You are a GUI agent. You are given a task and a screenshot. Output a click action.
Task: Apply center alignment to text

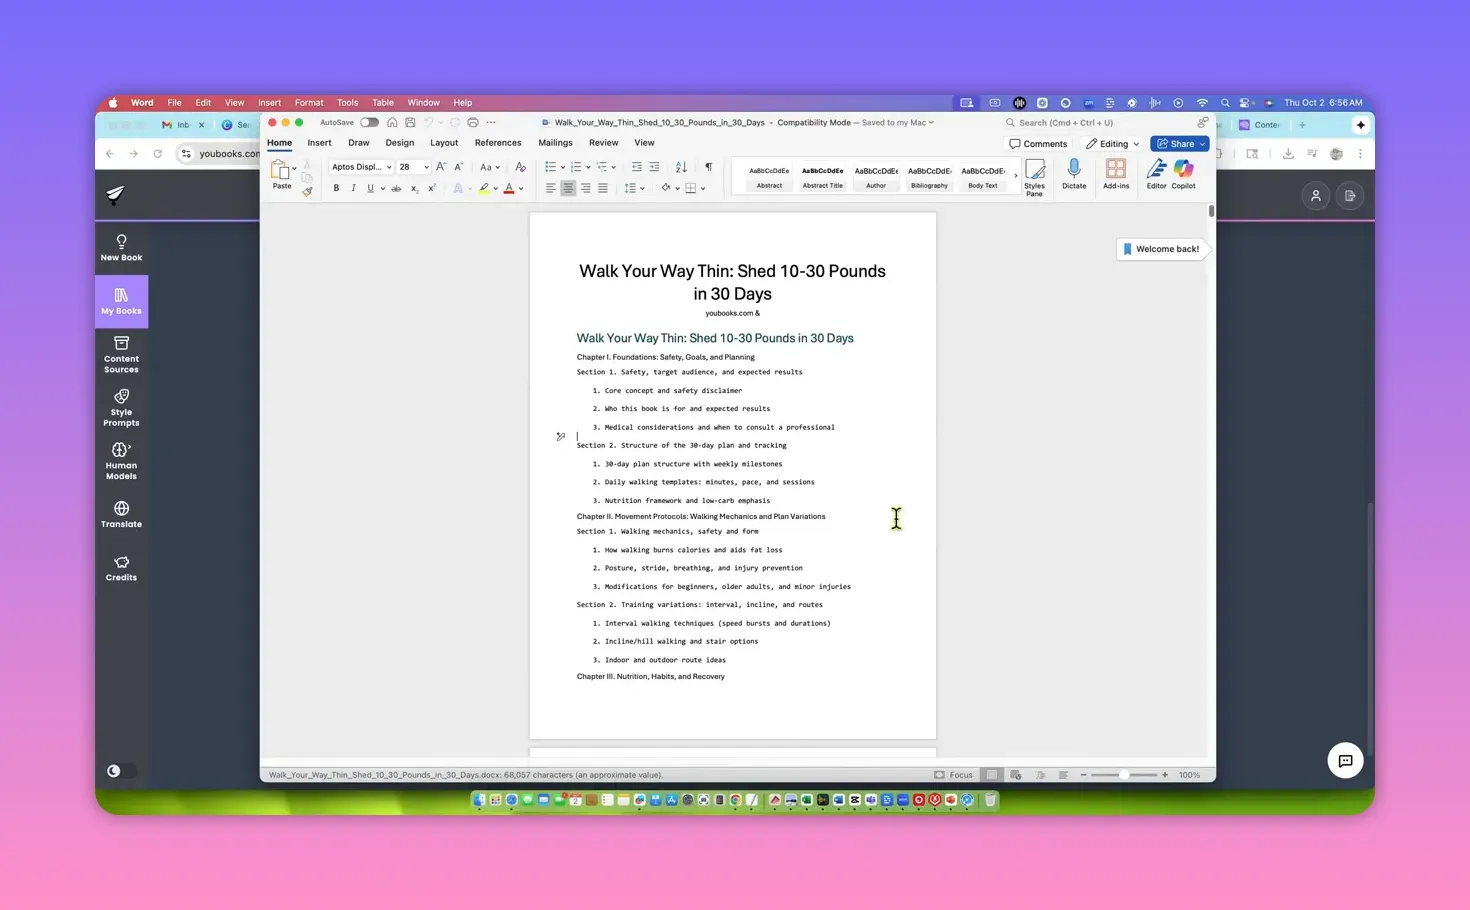[568, 188]
